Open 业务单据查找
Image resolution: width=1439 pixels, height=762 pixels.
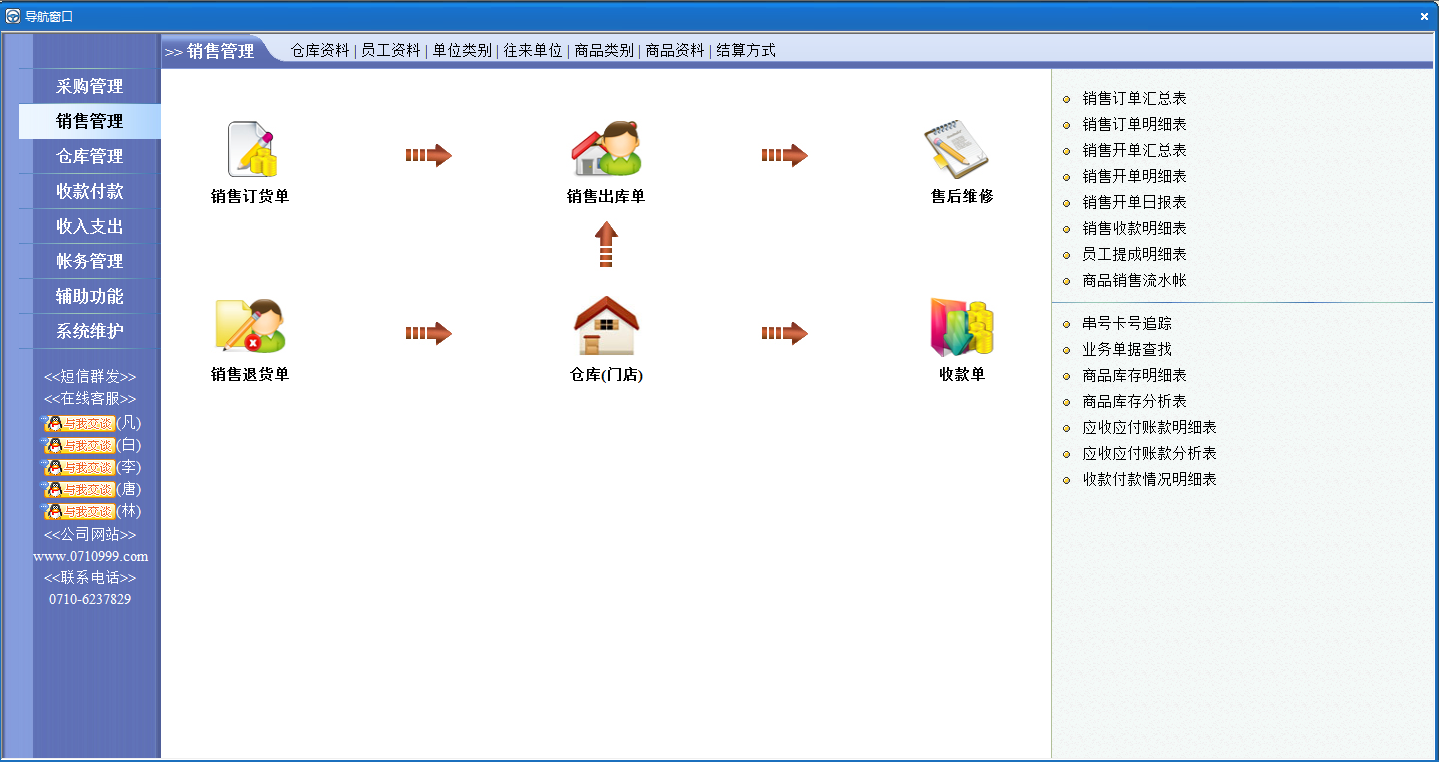click(1127, 349)
